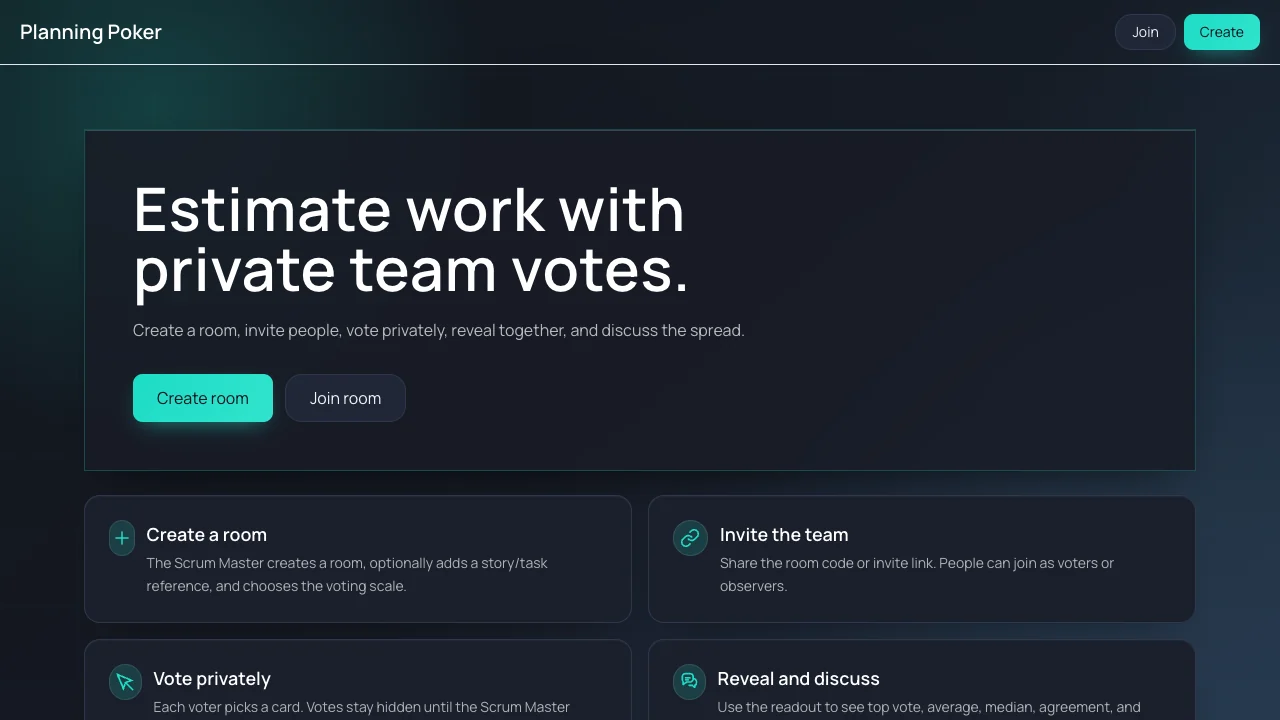Screen dimensions: 1280x720
Task: Click the chat bubbles icon for Reveal and discuss
Action: click(689, 682)
